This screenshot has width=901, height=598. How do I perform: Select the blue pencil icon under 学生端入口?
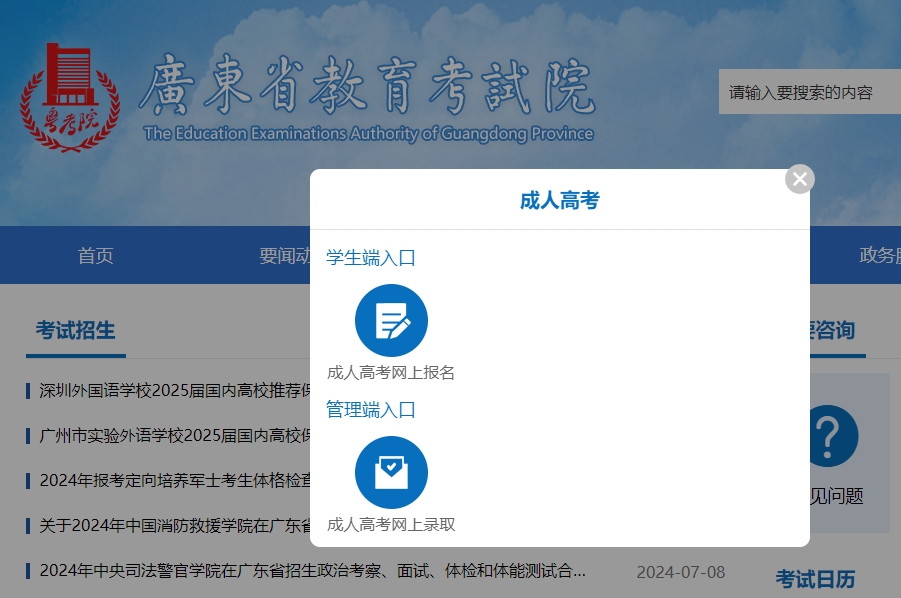[391, 320]
